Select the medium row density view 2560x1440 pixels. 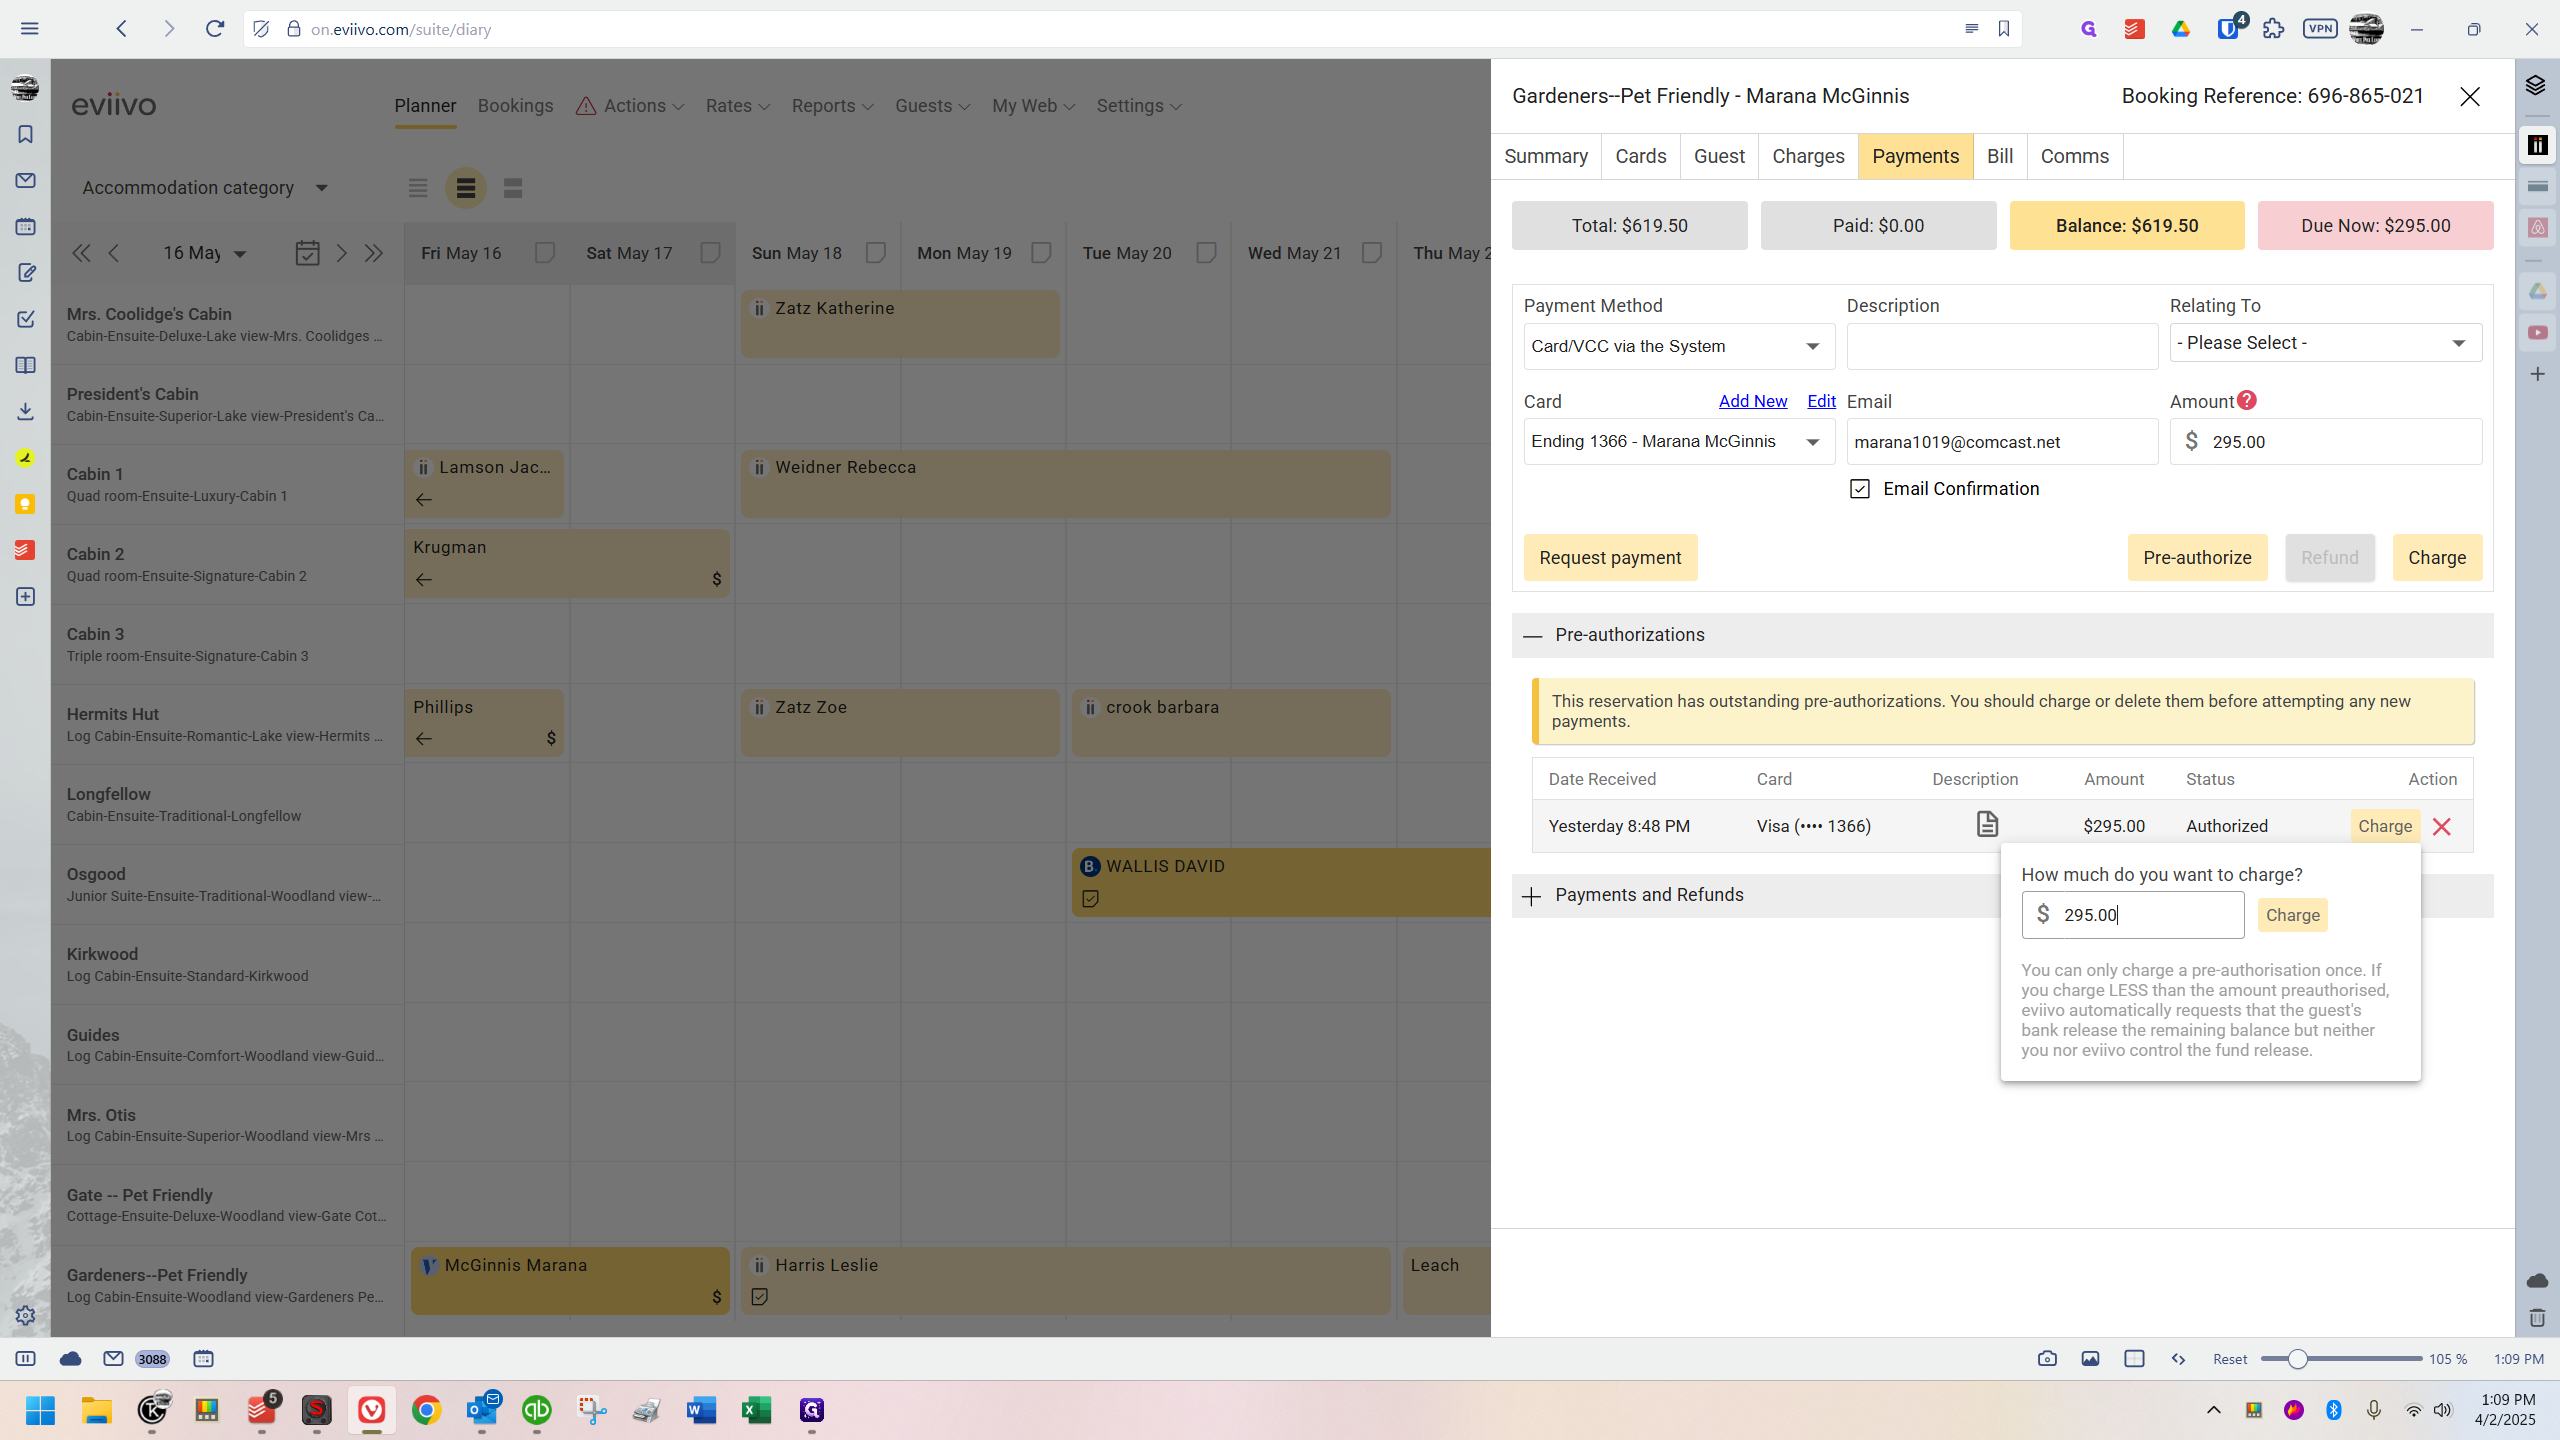click(x=466, y=188)
